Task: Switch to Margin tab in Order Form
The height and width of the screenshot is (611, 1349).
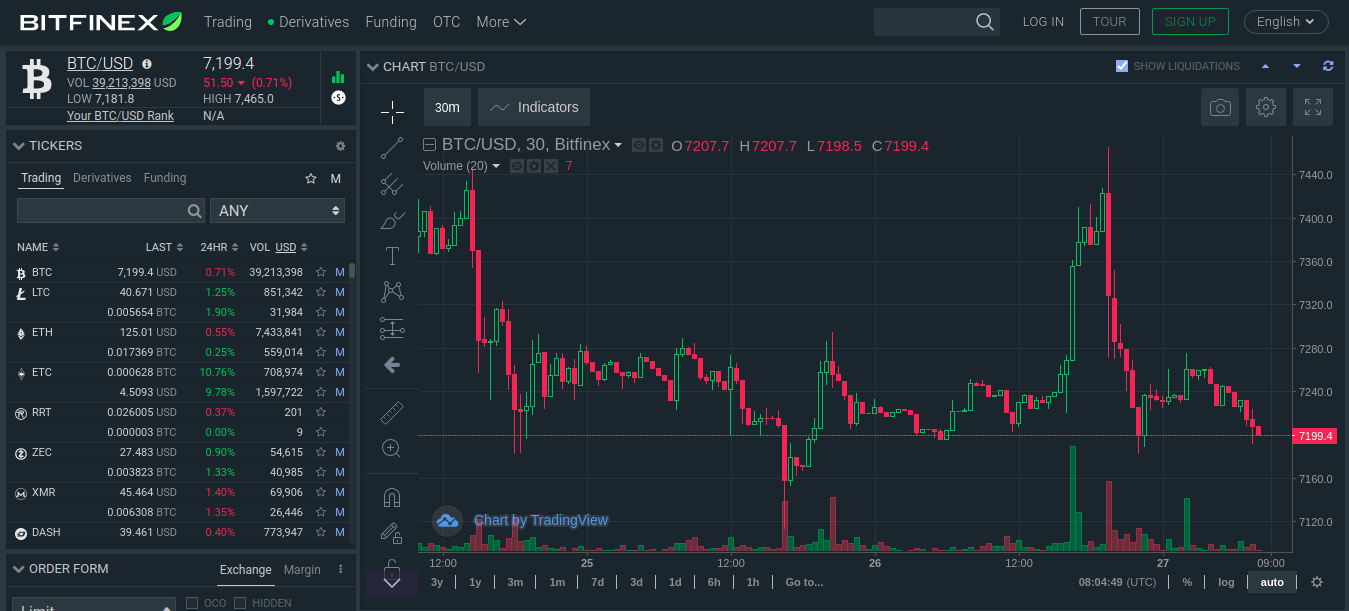Action: click(302, 570)
